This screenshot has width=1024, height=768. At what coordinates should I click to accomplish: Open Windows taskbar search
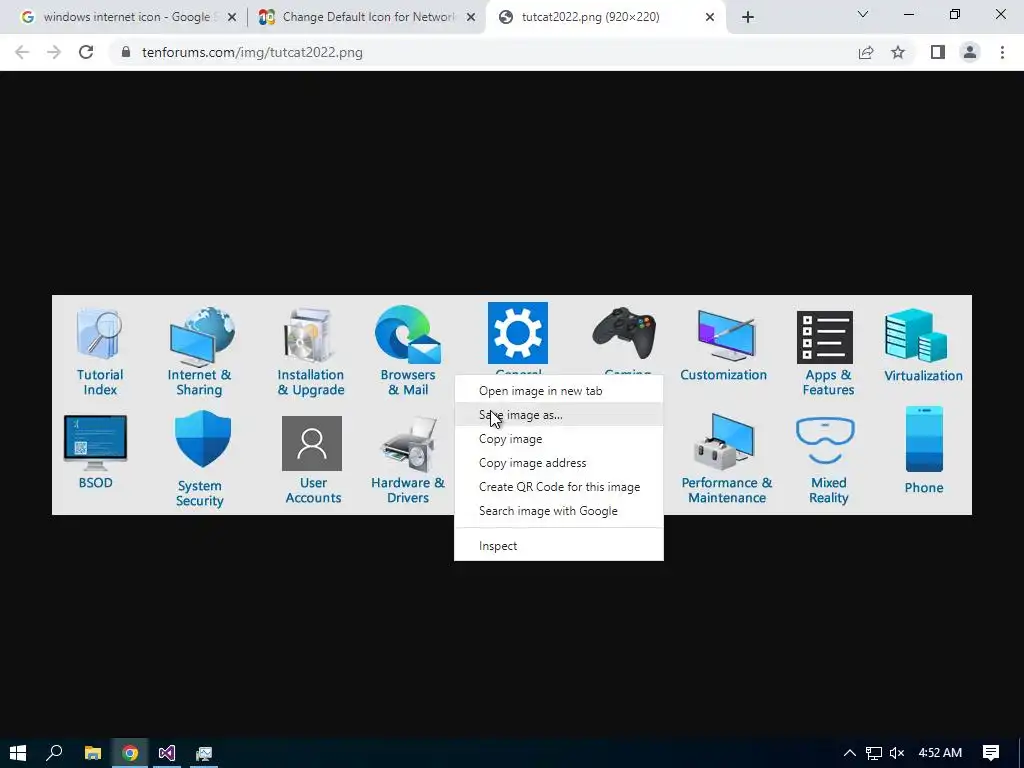coord(54,753)
